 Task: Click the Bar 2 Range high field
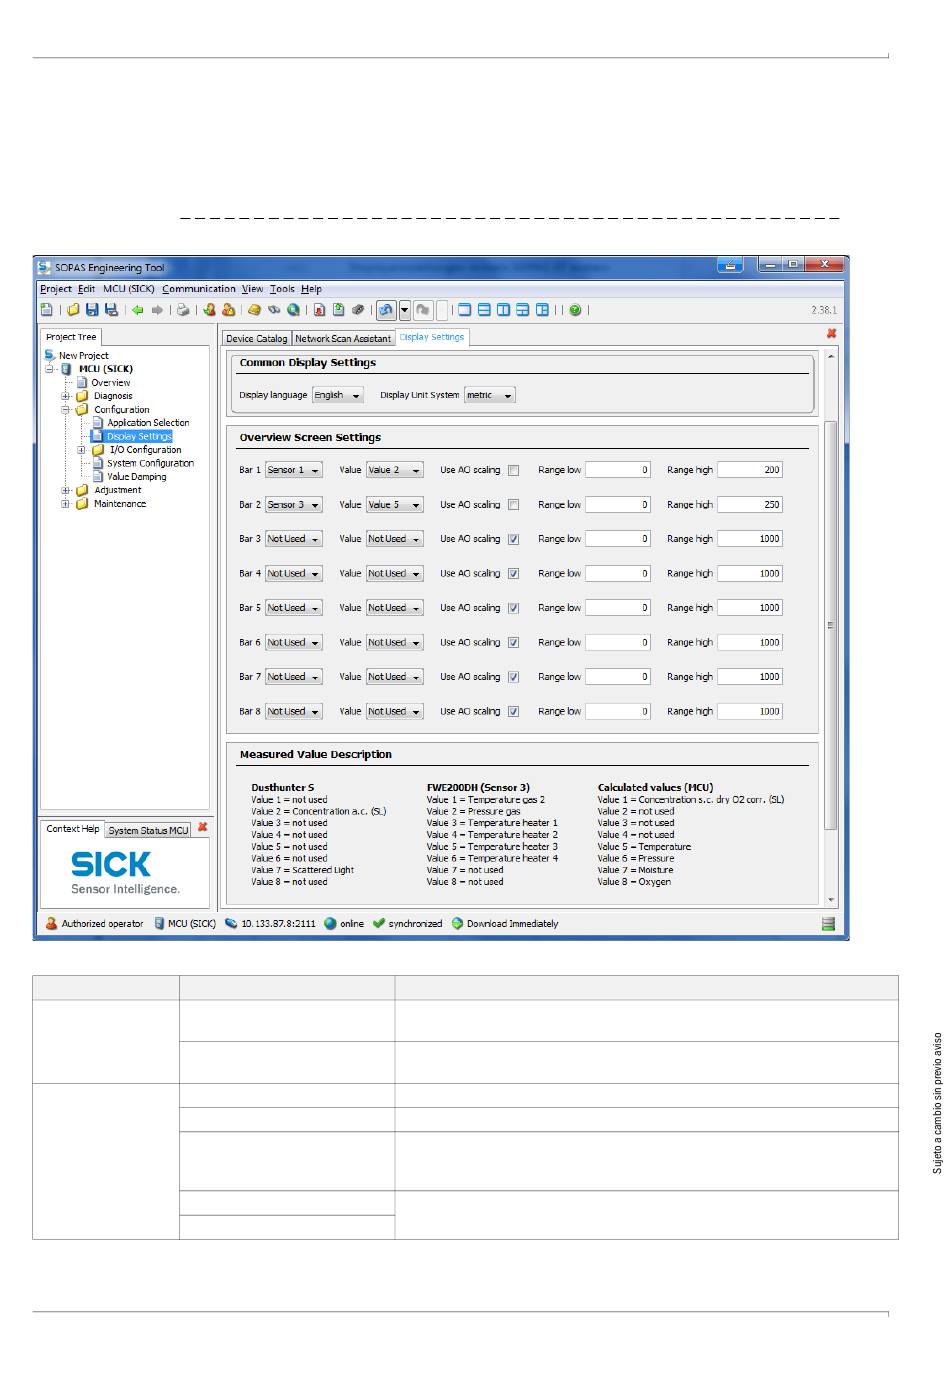click(750, 505)
